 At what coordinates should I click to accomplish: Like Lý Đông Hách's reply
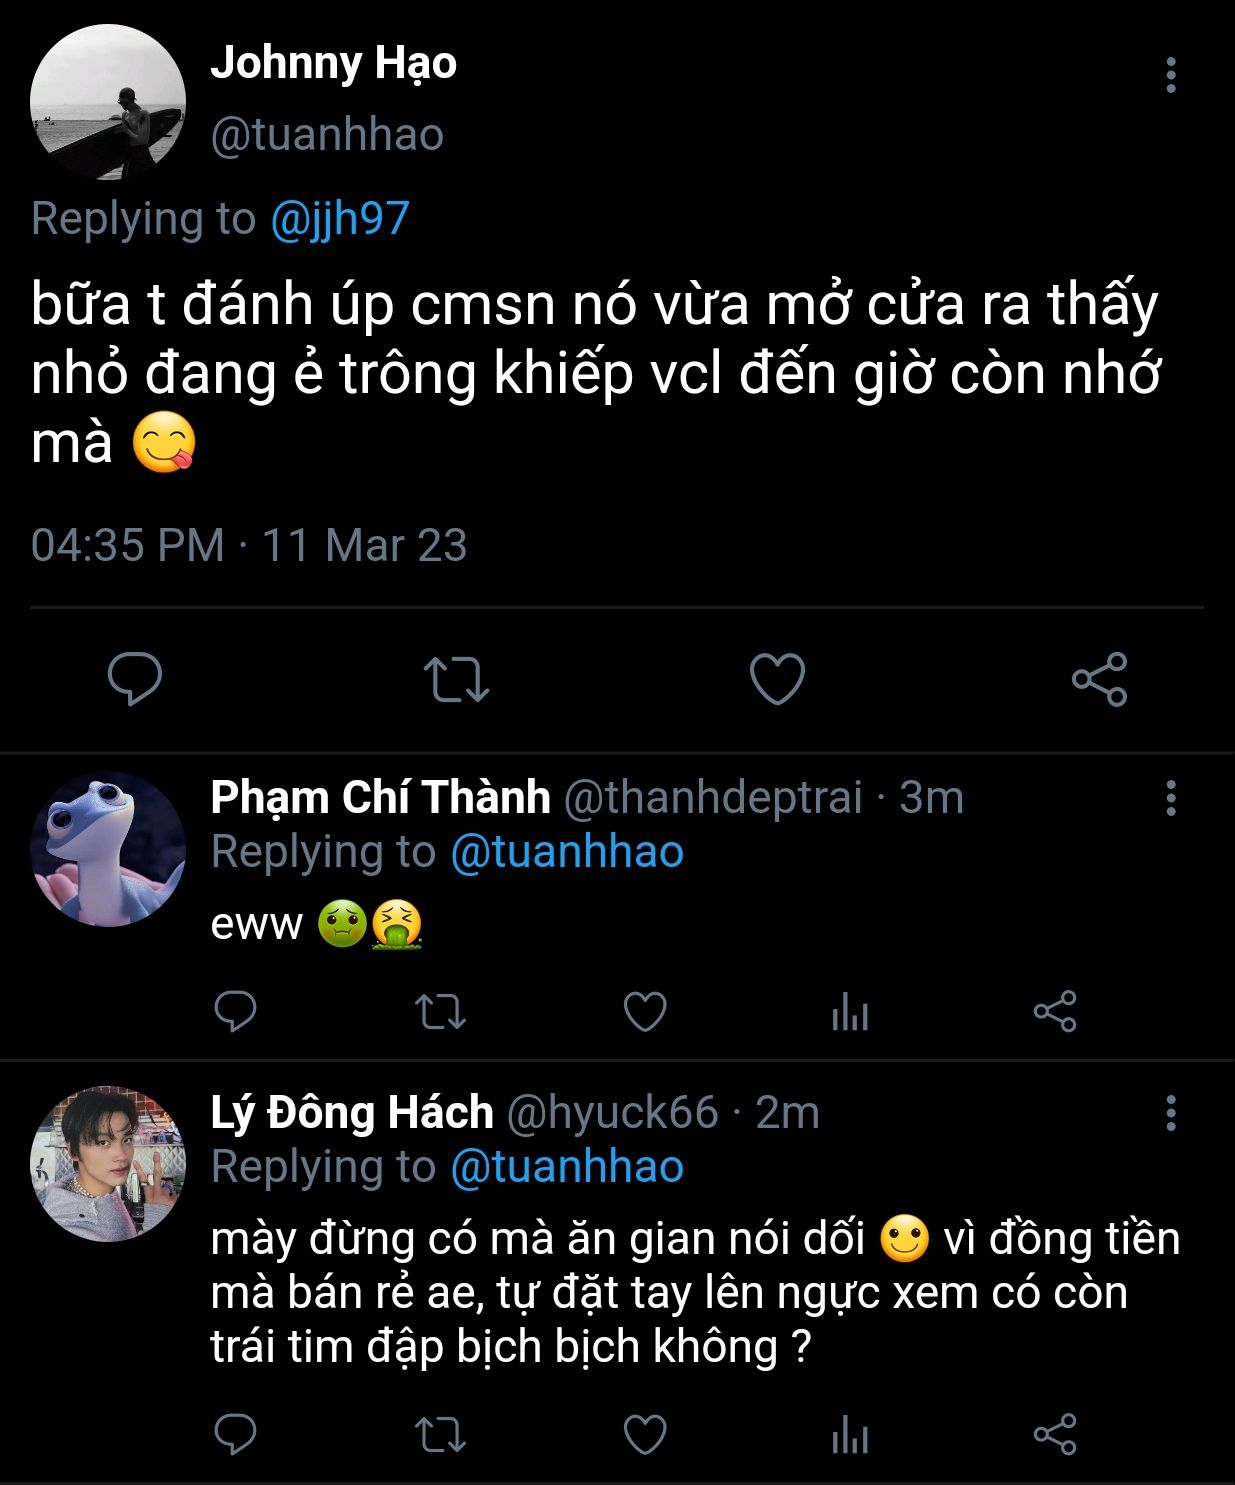tap(645, 1435)
